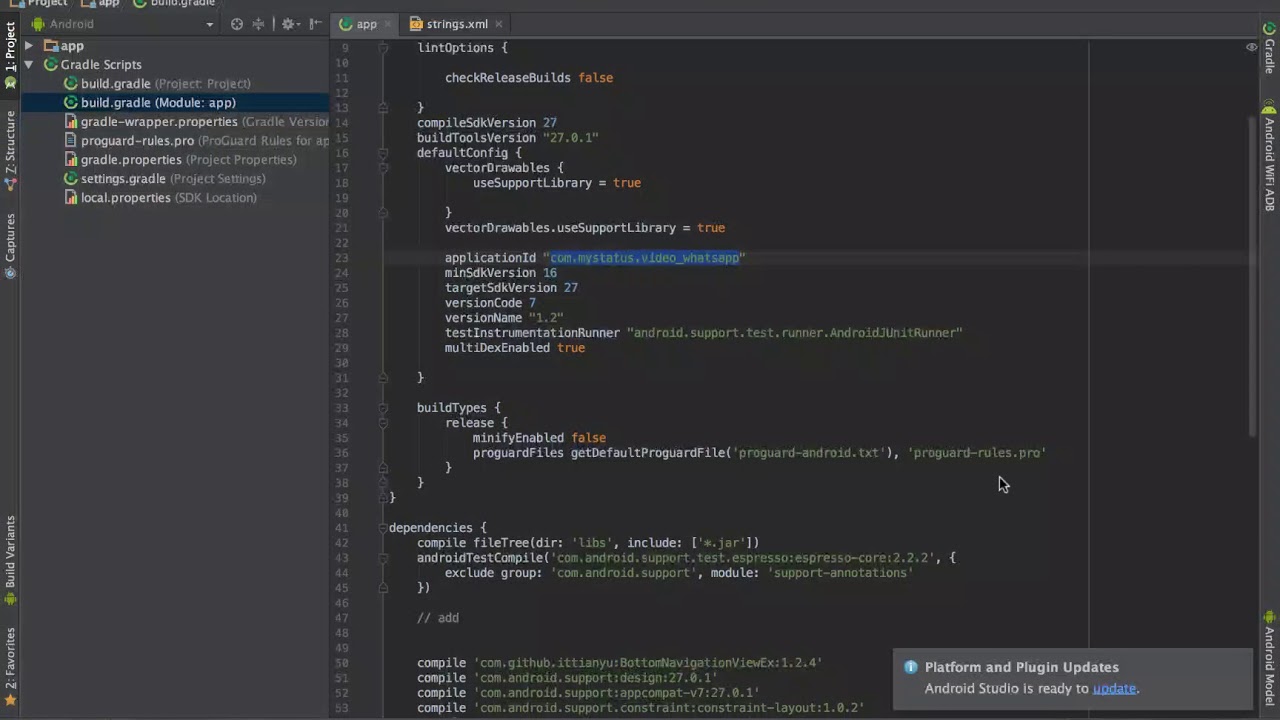Viewport: 1280px width, 720px height.
Task: Open proguard-rules.pro file
Action: pos(196,141)
